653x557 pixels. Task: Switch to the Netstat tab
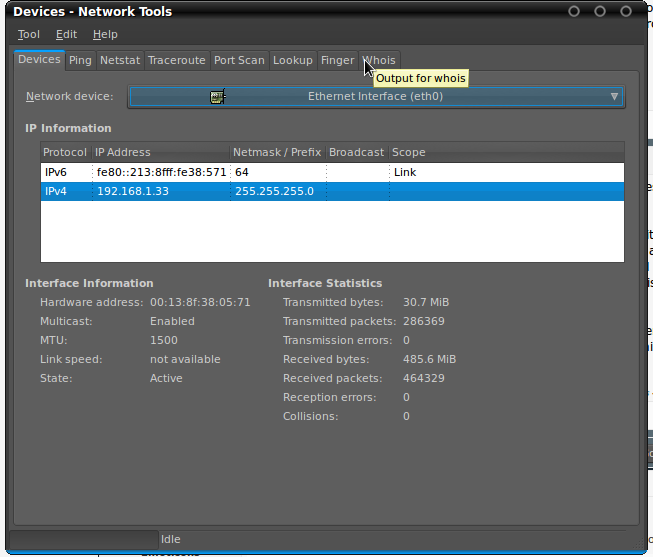coord(120,60)
